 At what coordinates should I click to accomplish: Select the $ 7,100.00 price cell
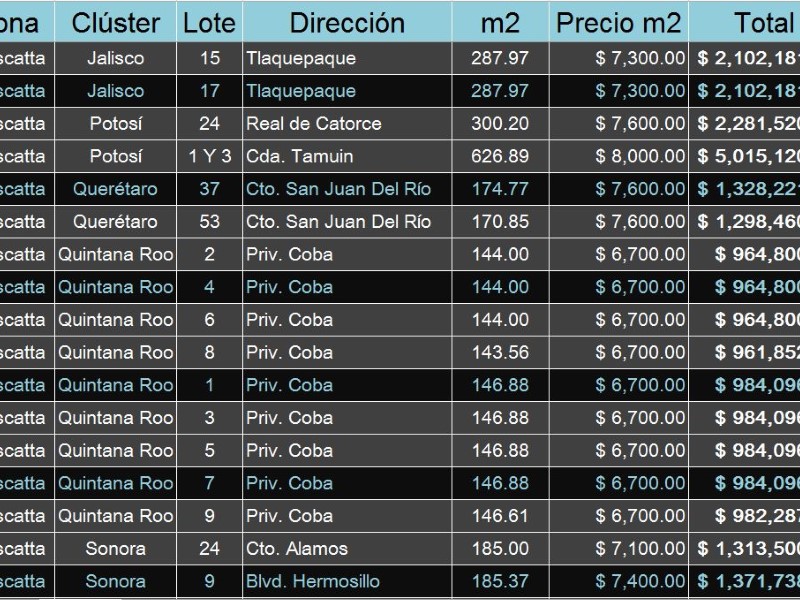pos(619,548)
